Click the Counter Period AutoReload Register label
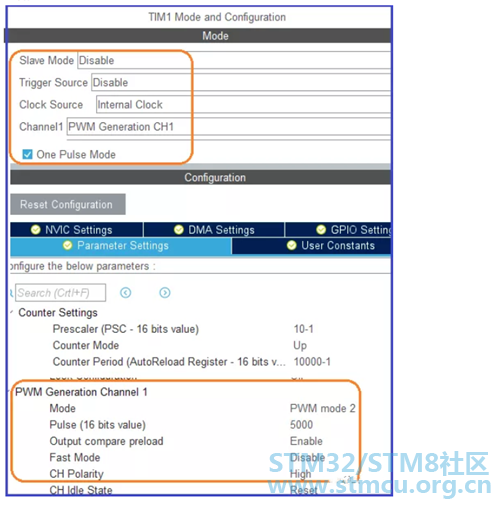Image resolution: width=500 pixels, height=508 pixels. (169, 362)
